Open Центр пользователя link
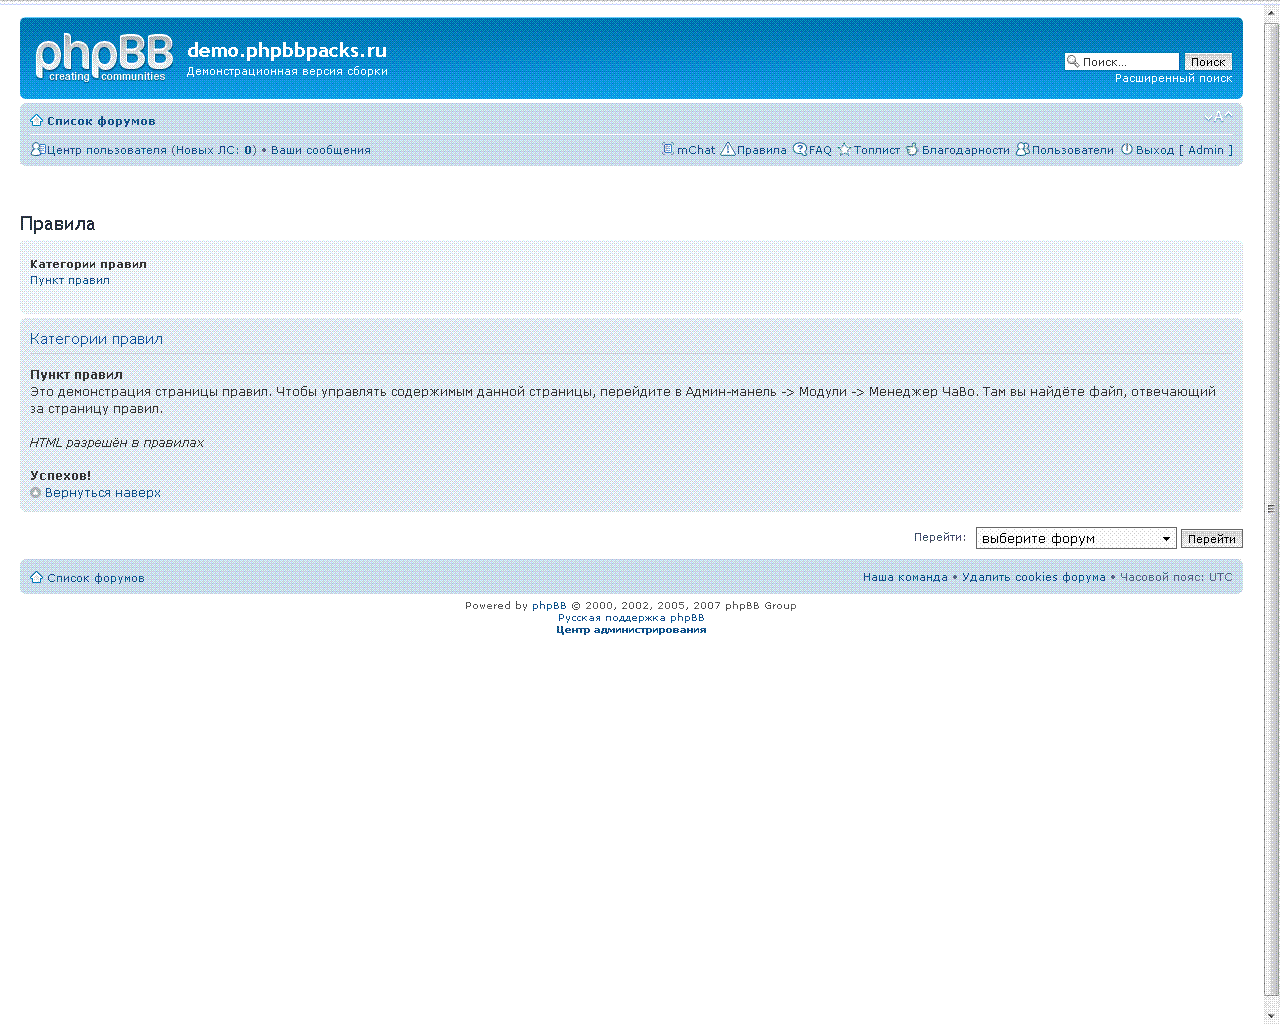Image resolution: width=1280 pixels, height=1024 pixels. click(x=151, y=150)
